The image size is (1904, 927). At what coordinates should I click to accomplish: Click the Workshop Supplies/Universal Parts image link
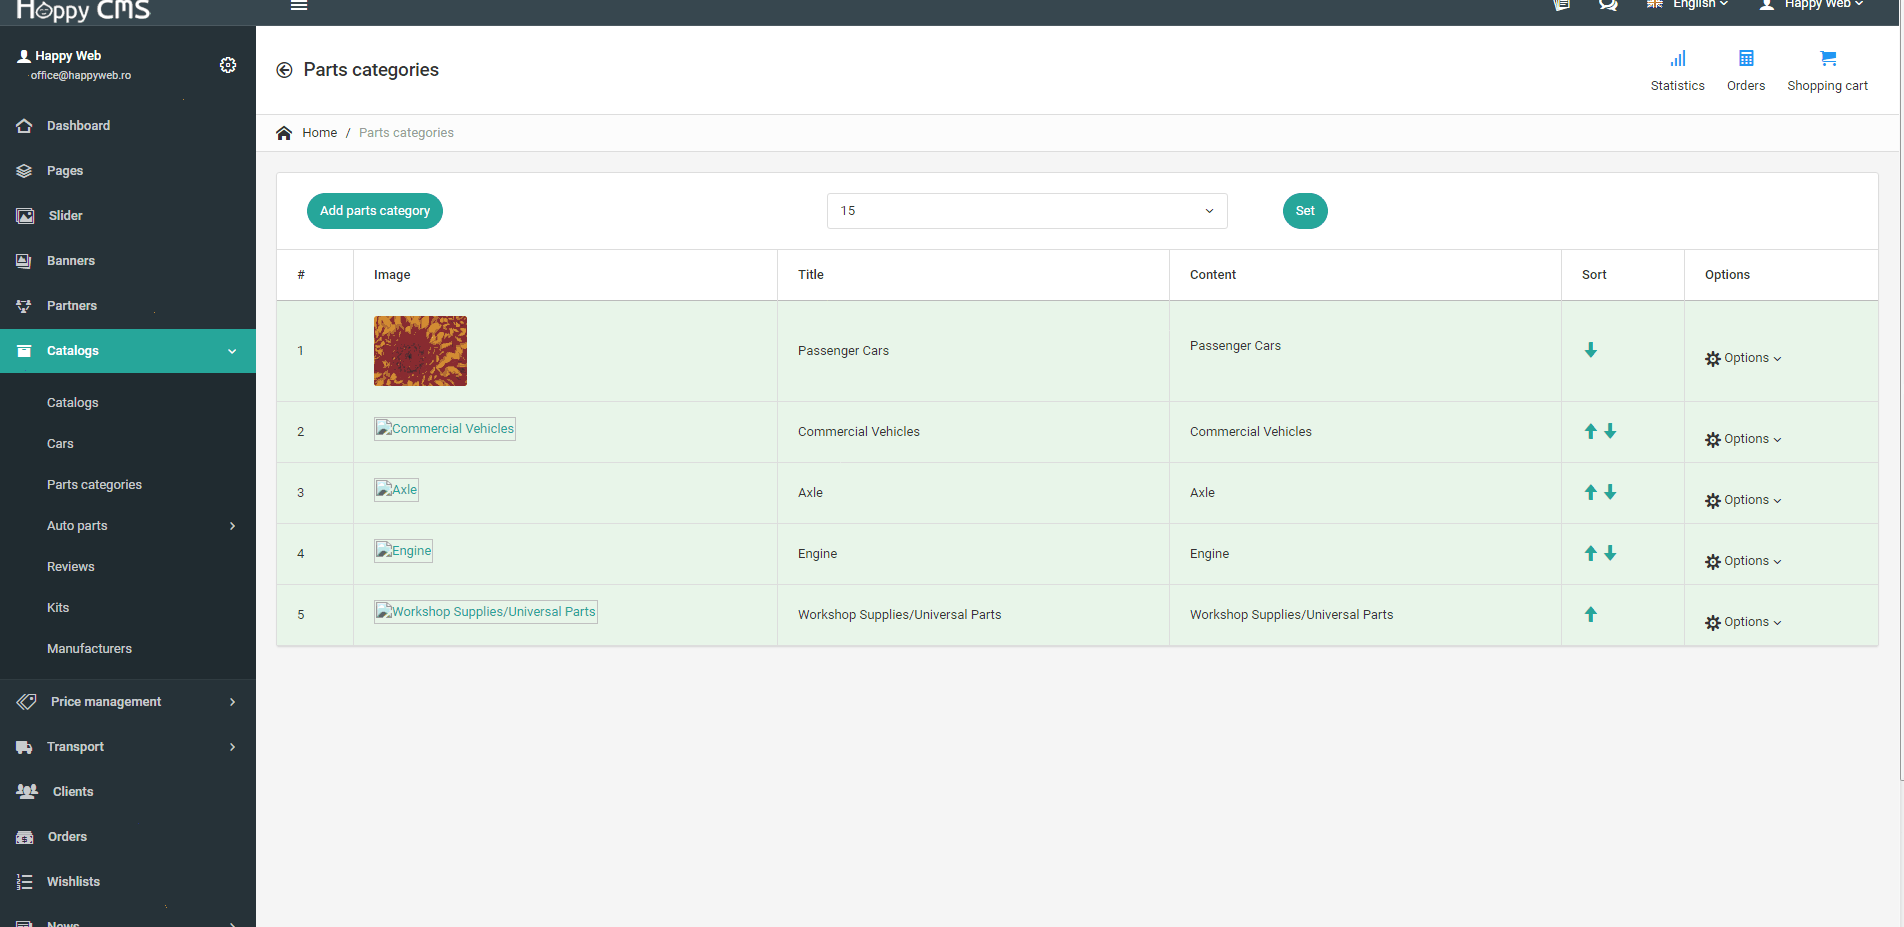point(486,612)
